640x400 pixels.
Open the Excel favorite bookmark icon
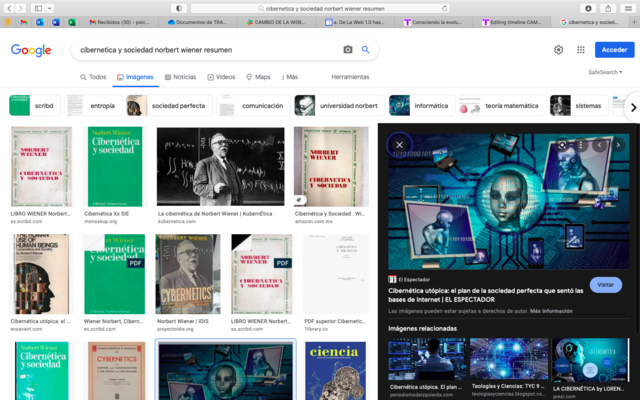tap(72, 22)
